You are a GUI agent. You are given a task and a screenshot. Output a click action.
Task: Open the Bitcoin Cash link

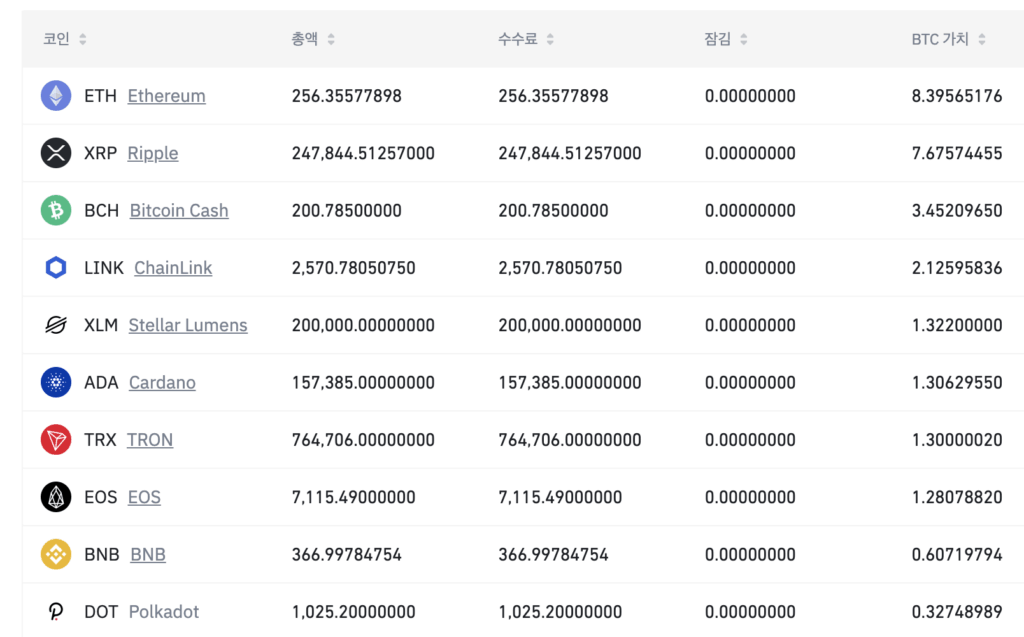[179, 210]
